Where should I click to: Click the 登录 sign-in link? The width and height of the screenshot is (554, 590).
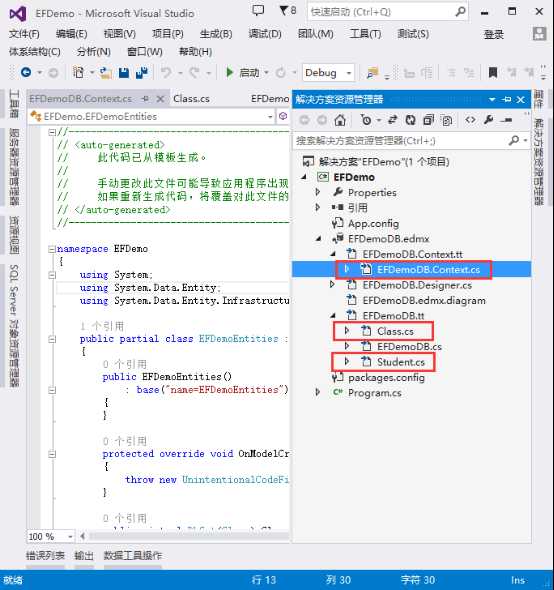[x=493, y=35]
